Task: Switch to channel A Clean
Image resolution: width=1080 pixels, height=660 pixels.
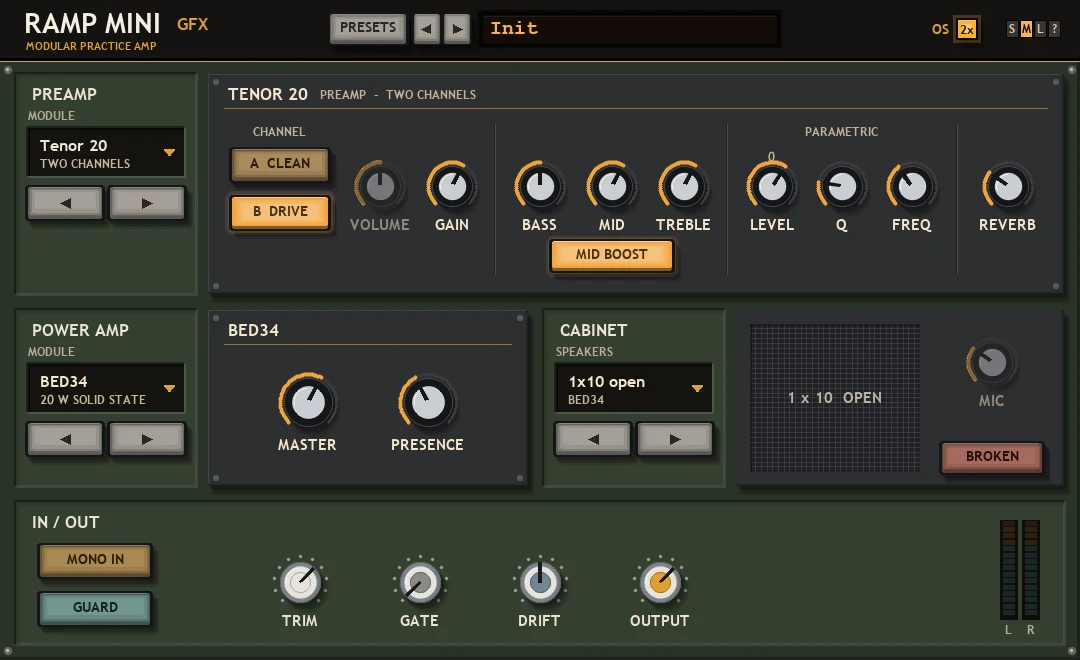Action: click(280, 163)
